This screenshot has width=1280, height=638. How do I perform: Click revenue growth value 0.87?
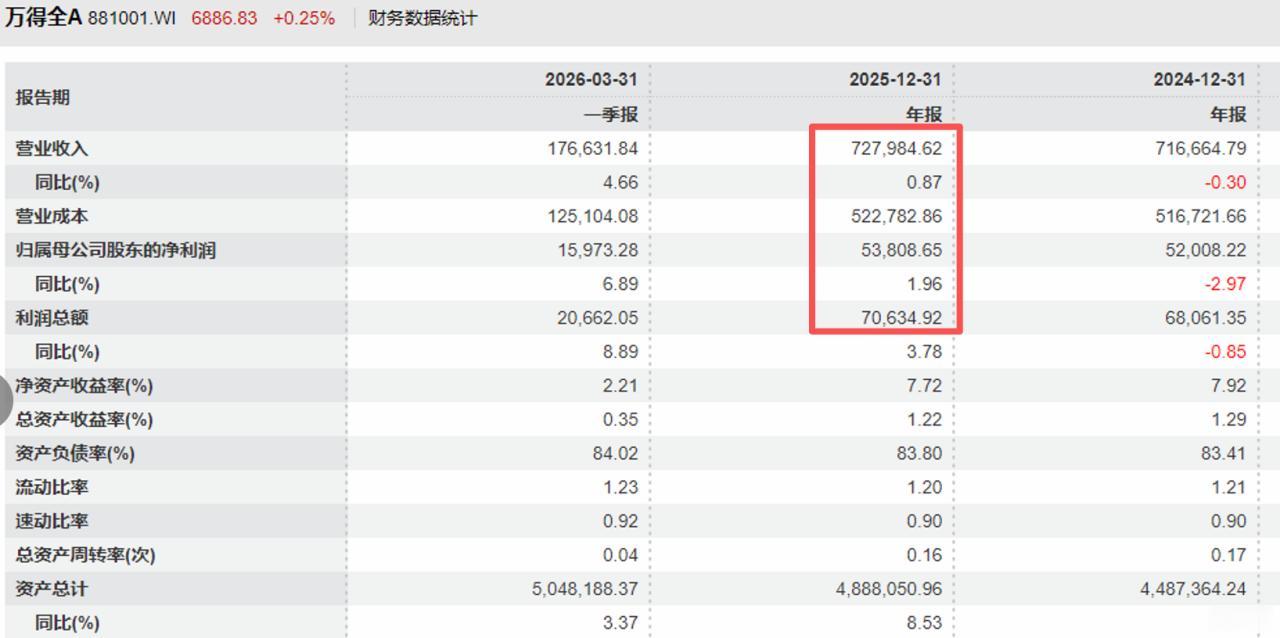click(x=925, y=182)
